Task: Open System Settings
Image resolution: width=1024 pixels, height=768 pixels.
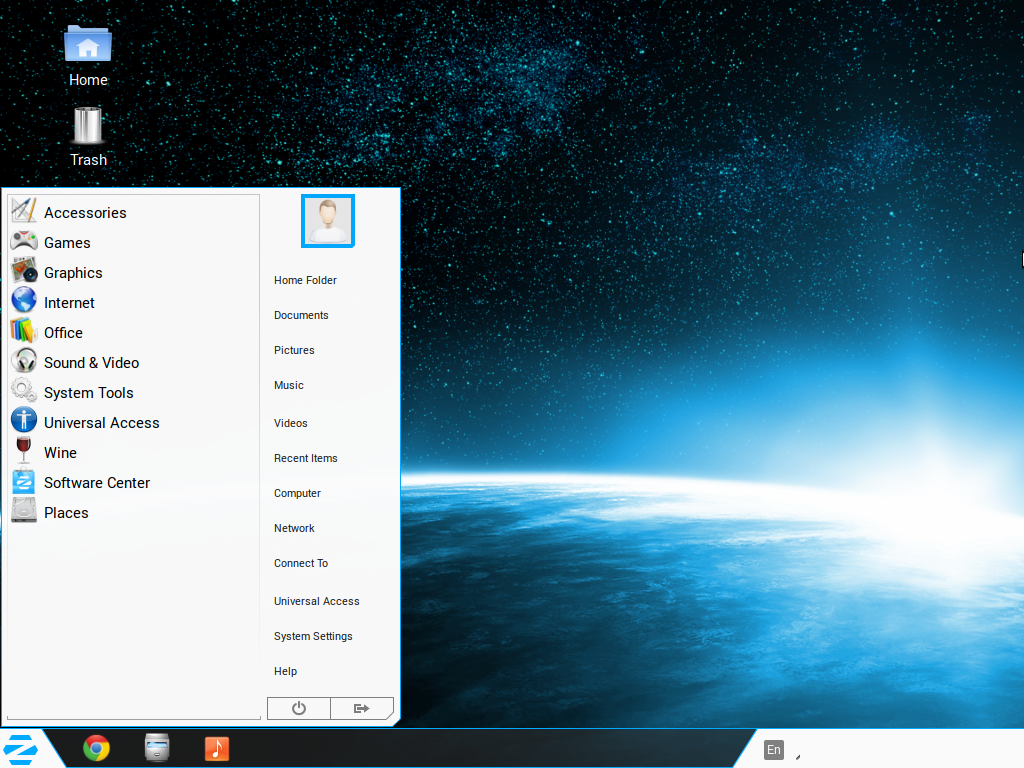Action: pos(313,637)
